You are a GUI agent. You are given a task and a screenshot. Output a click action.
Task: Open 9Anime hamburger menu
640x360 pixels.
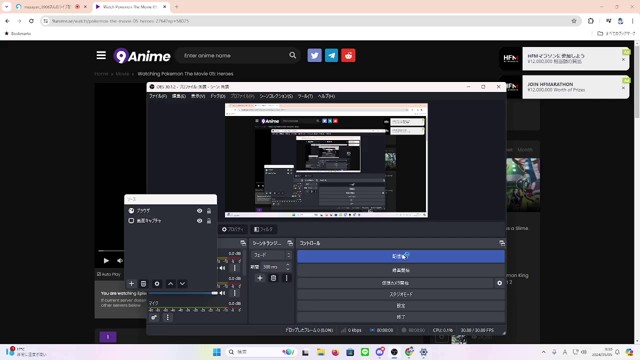(x=101, y=55)
